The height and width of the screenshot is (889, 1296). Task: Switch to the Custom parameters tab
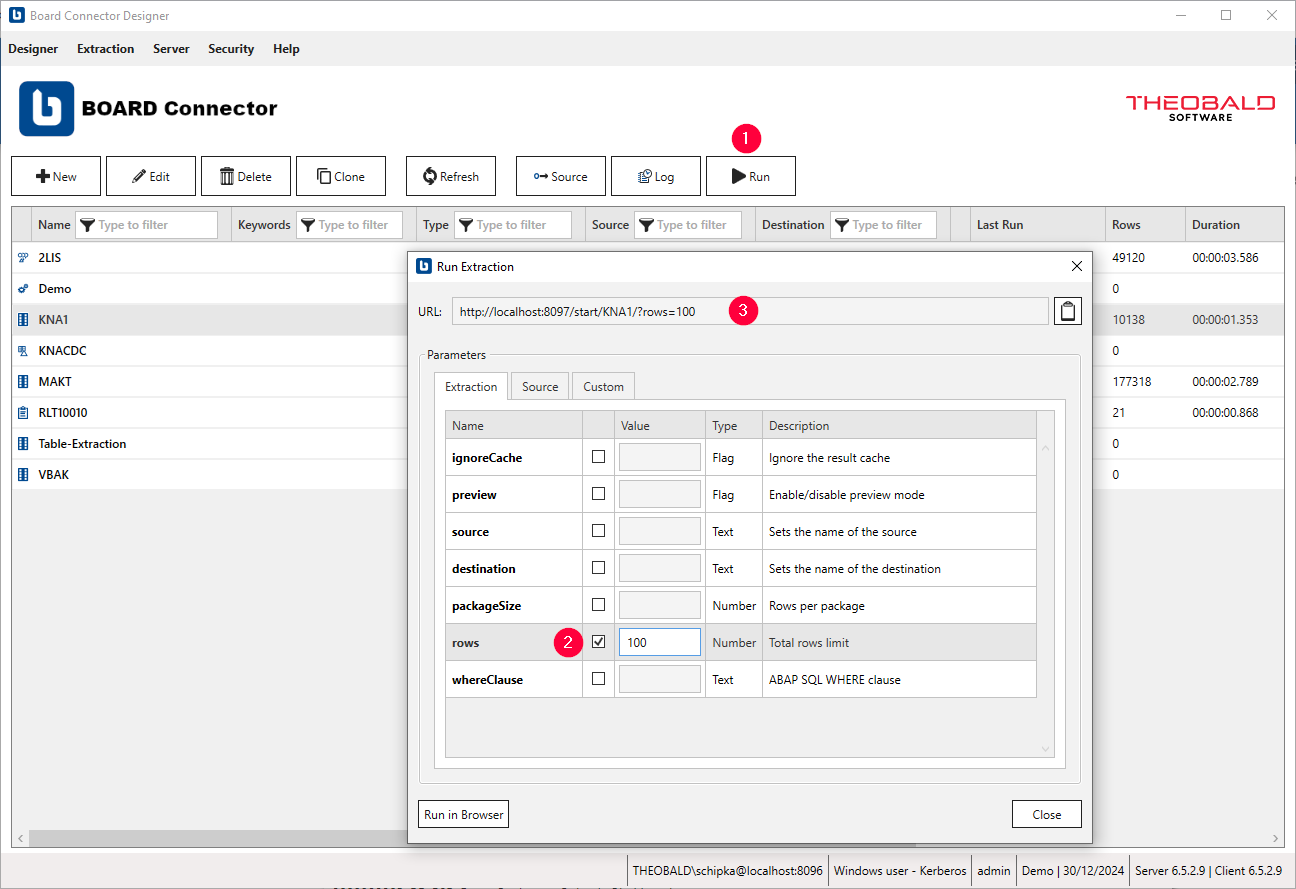click(603, 386)
